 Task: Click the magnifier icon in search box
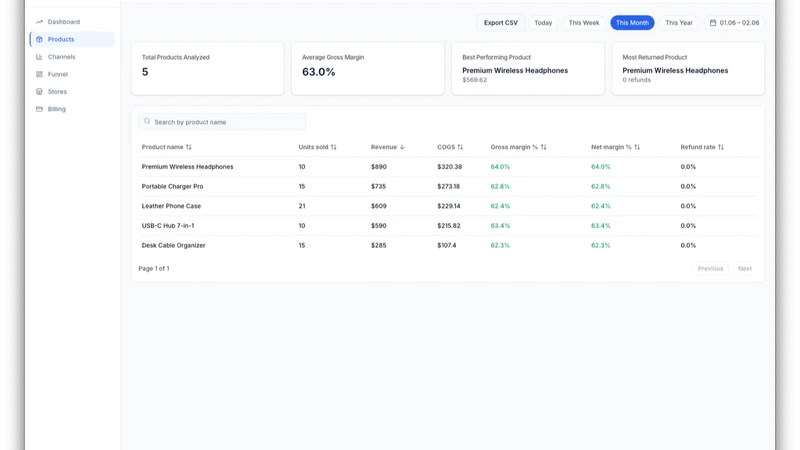(147, 121)
